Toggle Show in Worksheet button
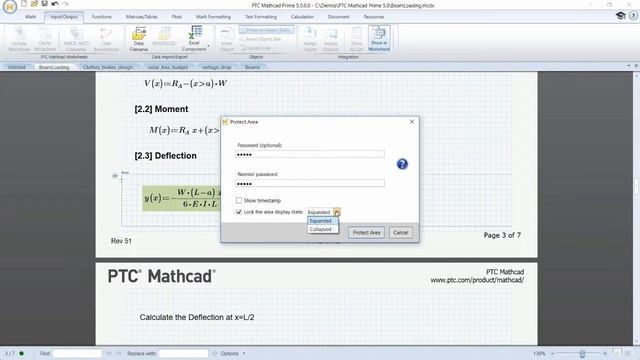This screenshot has height=360, width=640. 379,38
